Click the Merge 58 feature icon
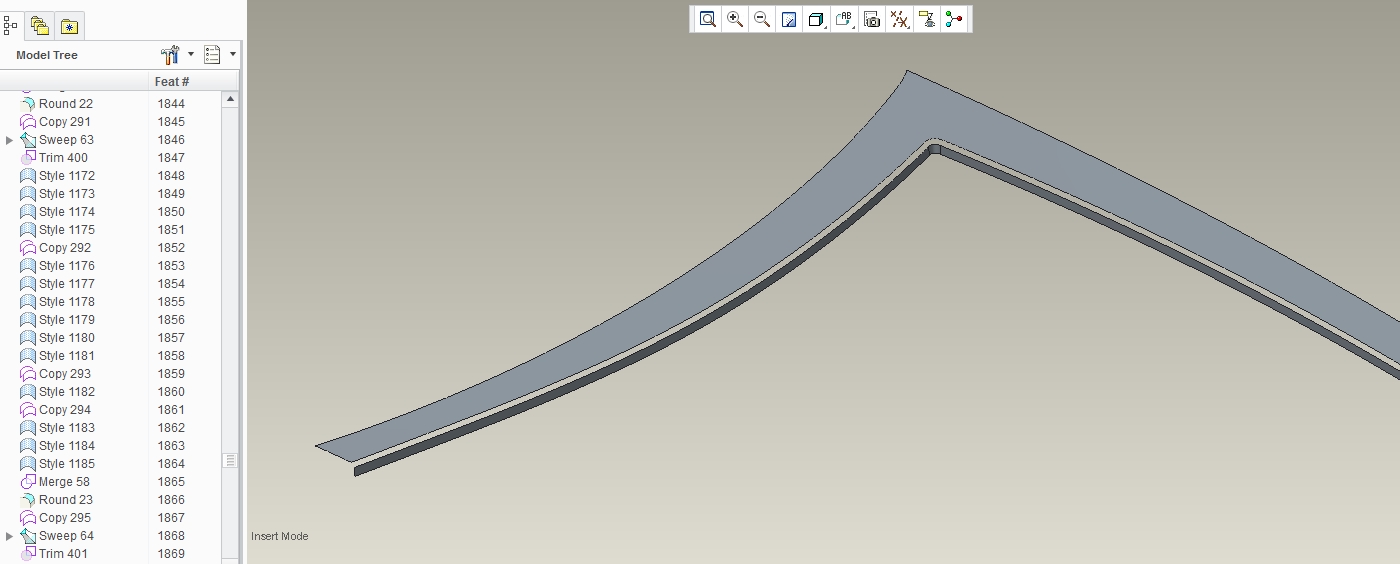Viewport: 1400px width, 564px height. tap(28, 482)
